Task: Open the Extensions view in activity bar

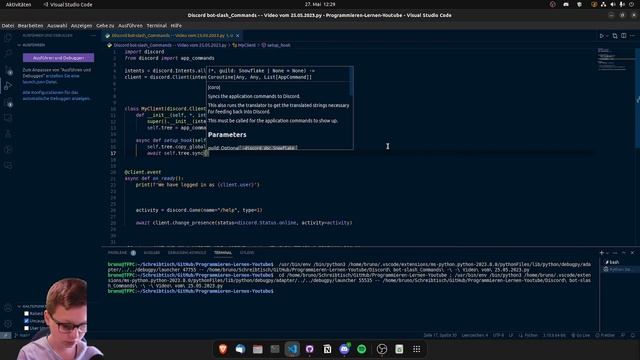Action: (8, 102)
